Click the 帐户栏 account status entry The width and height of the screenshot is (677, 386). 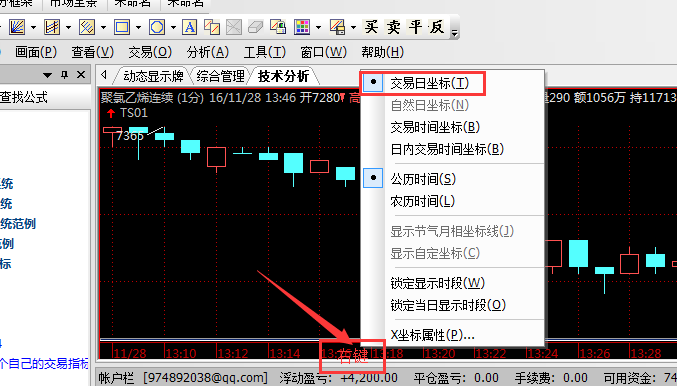(116, 378)
